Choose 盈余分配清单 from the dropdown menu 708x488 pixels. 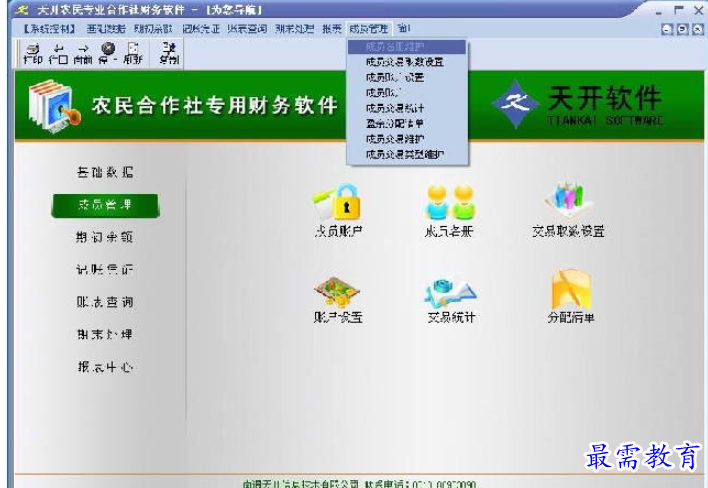(407, 123)
